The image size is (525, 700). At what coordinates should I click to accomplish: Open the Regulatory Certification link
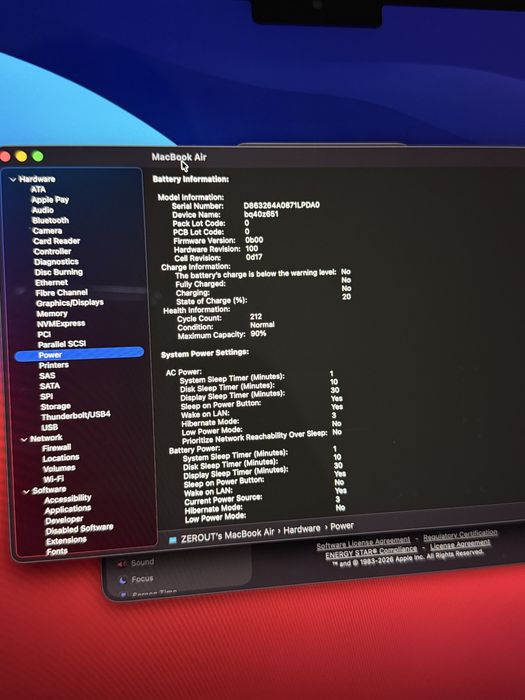click(x=460, y=534)
